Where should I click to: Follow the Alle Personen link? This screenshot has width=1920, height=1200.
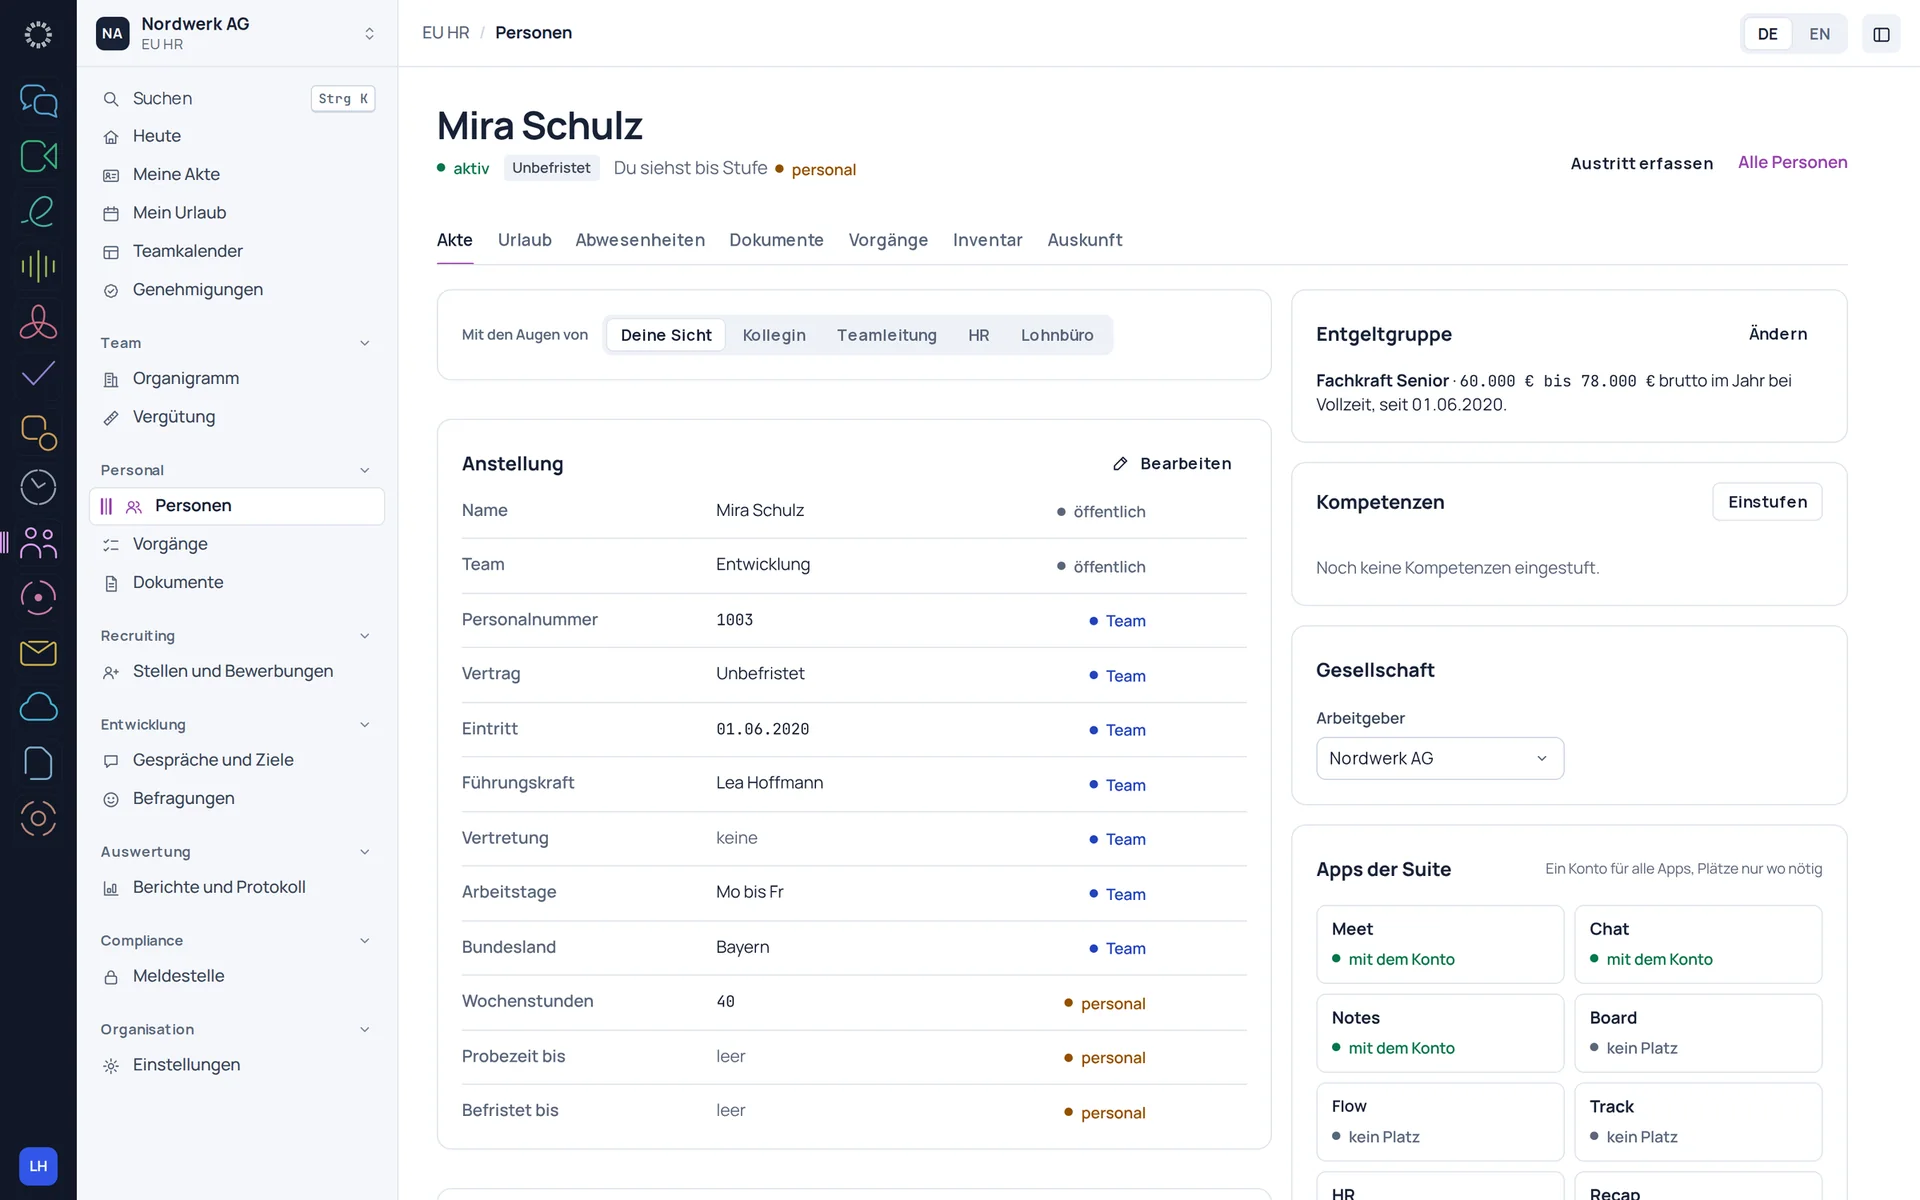tap(1792, 162)
